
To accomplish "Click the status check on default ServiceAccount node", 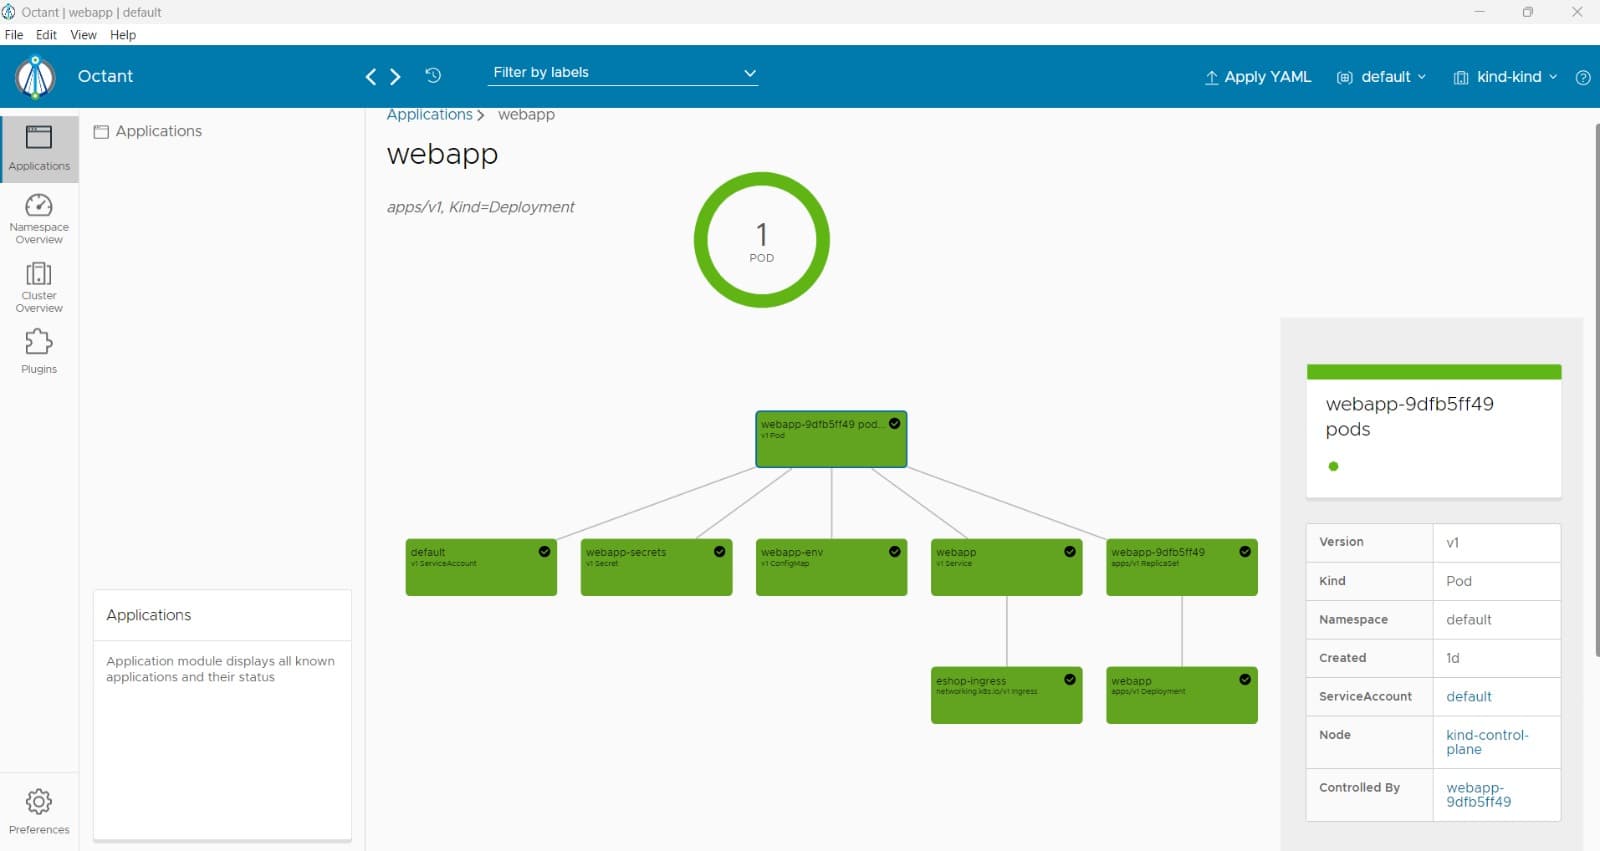I will click(544, 551).
